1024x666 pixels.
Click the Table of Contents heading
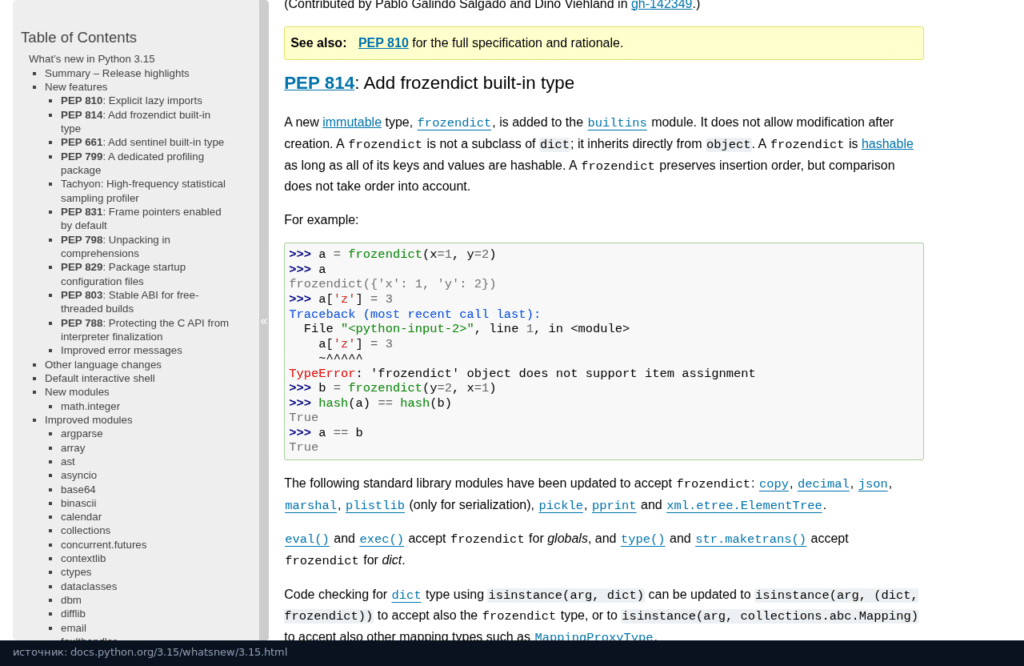click(x=78, y=38)
